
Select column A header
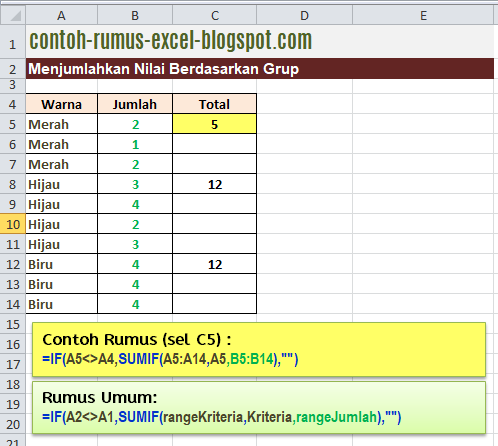[x=62, y=15]
